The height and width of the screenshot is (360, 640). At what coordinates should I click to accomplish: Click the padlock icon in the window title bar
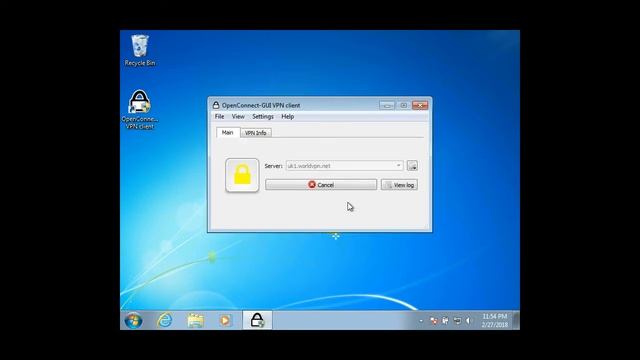tap(216, 105)
